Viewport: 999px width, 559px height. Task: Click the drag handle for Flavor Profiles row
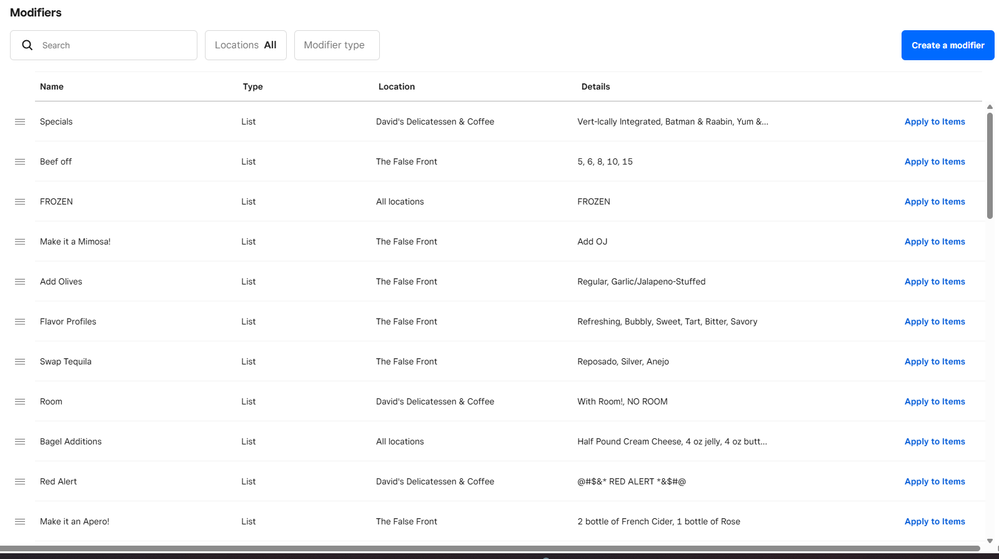20,322
